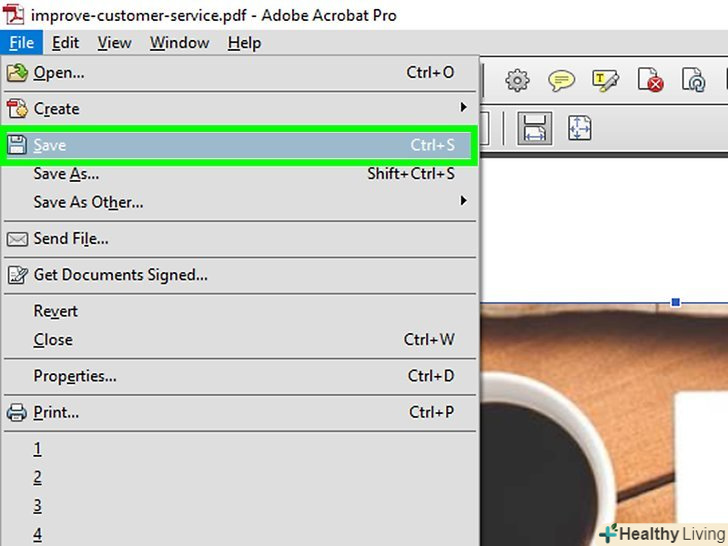Screen dimensions: 728x546
Task: Click the Create PDF icon
Action: pos(18,109)
